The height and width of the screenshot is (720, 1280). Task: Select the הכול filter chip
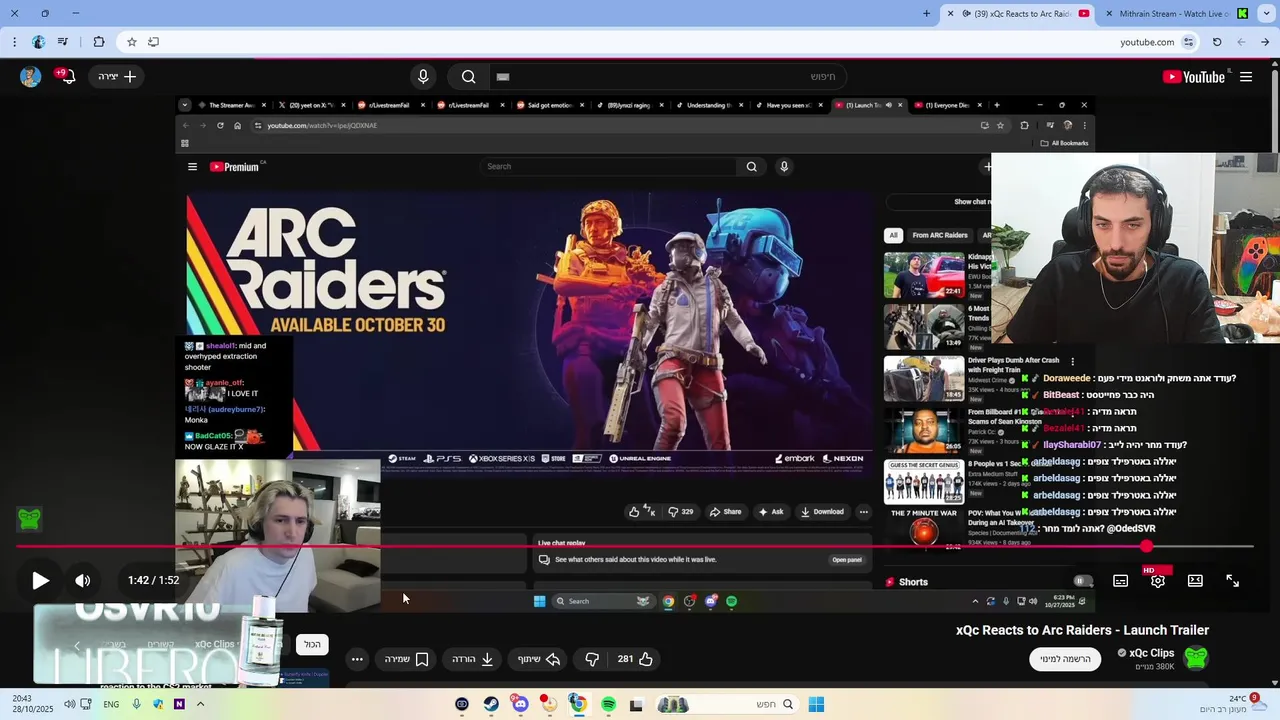coord(313,644)
